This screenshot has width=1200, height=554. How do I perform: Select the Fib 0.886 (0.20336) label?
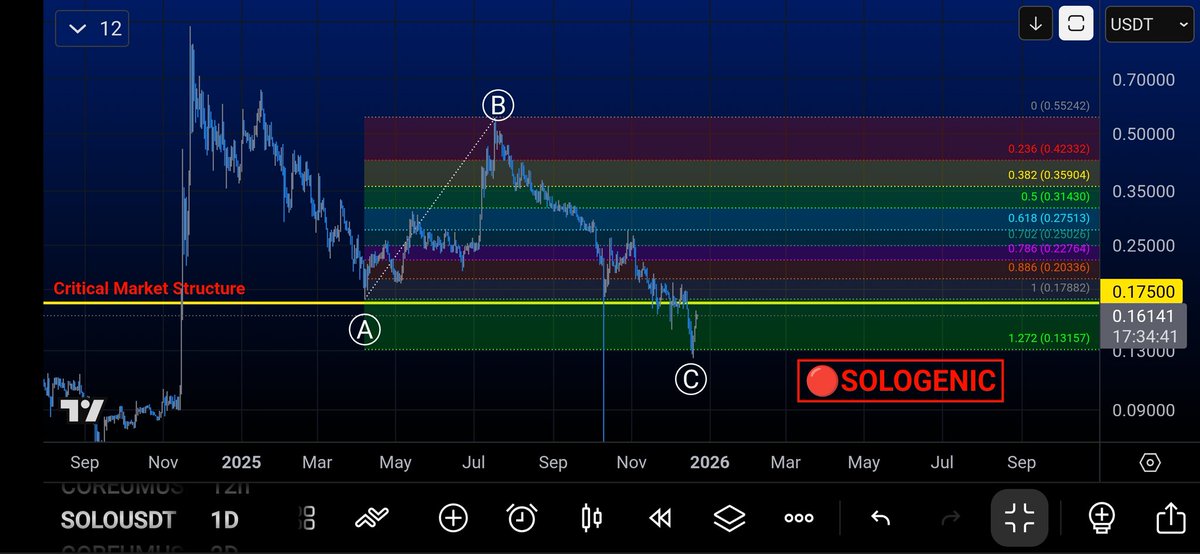click(x=1049, y=268)
